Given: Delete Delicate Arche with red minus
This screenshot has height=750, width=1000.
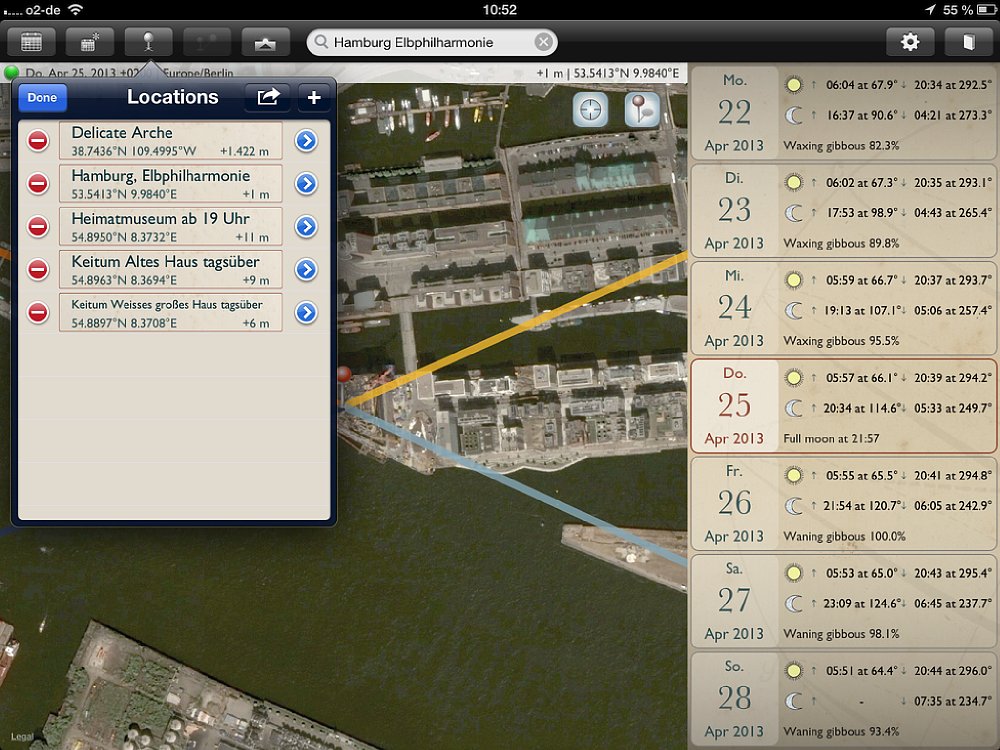Looking at the screenshot, I should click(38, 140).
